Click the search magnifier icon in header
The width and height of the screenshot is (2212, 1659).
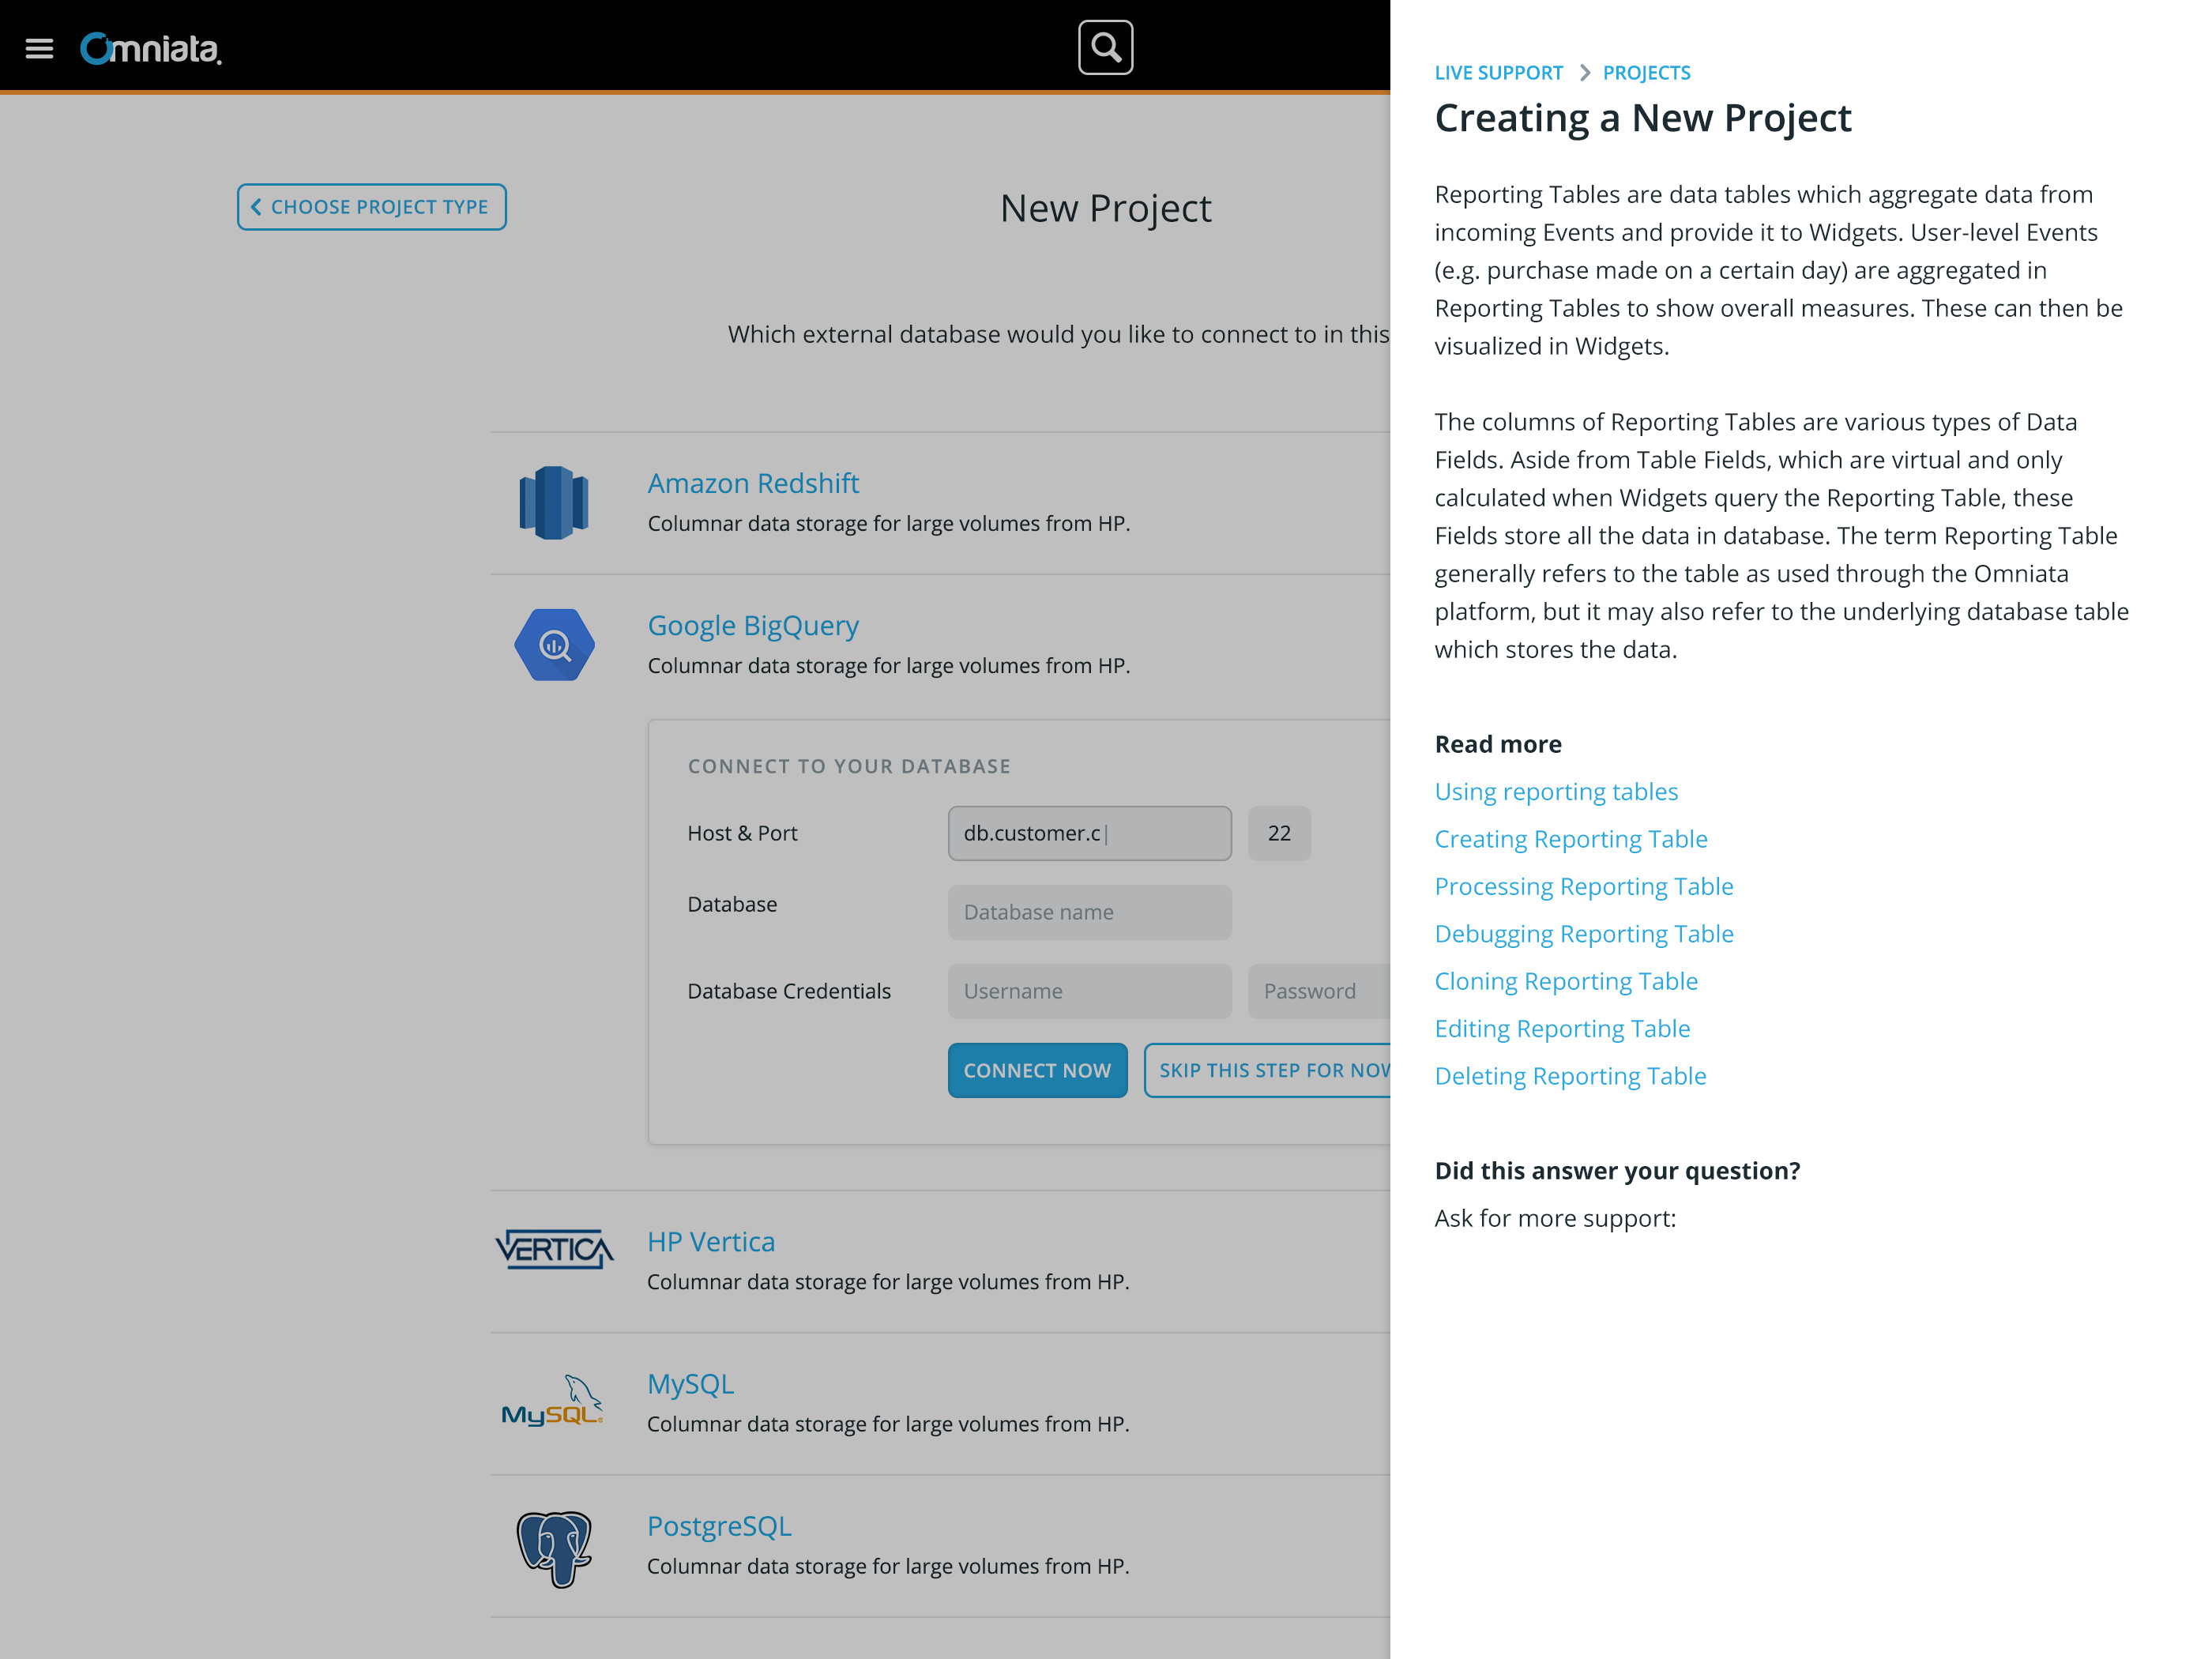(x=1106, y=47)
